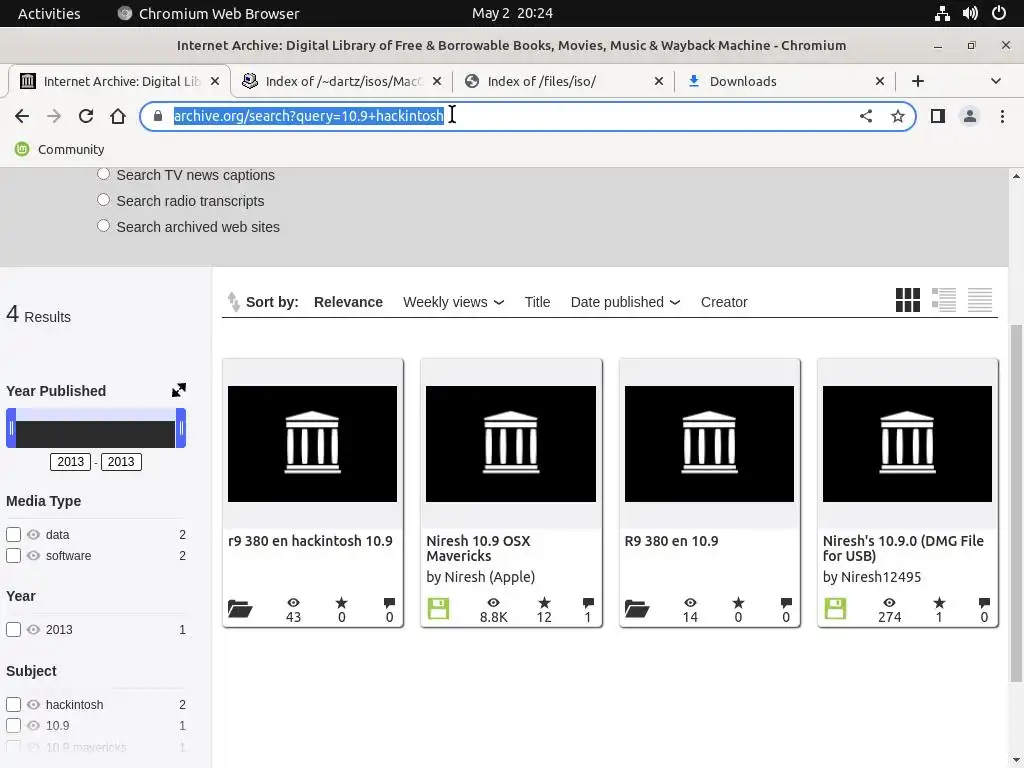Image resolution: width=1024 pixels, height=768 pixels.
Task: Hide data results with eye icon
Action: coord(33,534)
